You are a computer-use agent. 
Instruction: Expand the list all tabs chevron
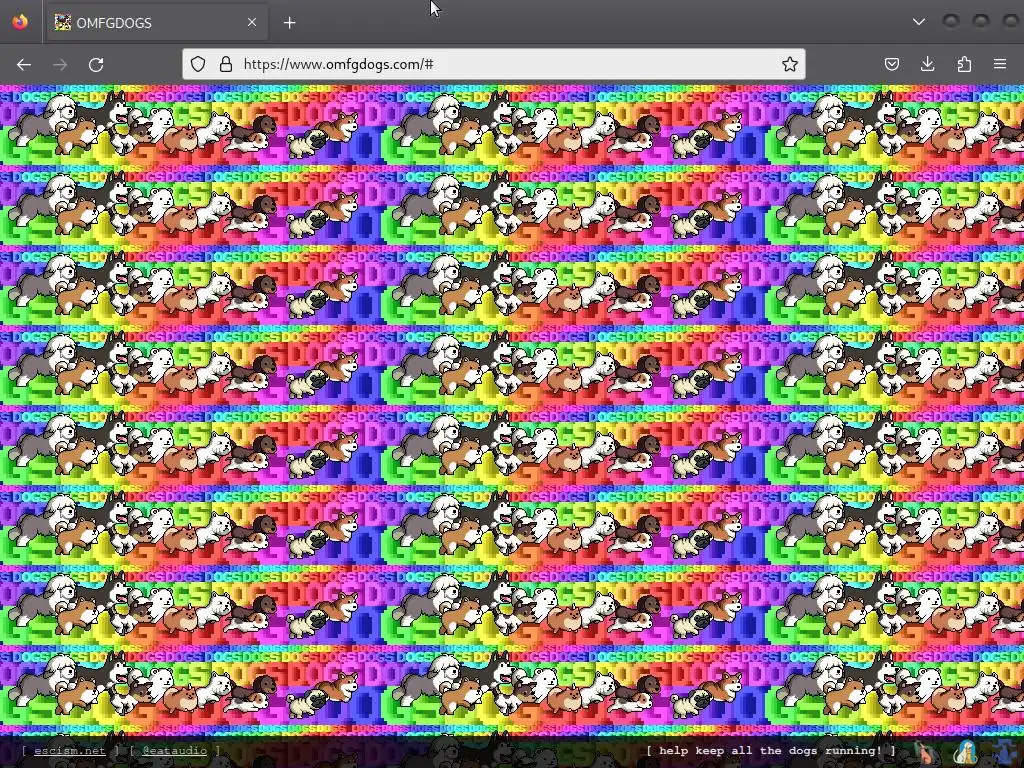[918, 22]
